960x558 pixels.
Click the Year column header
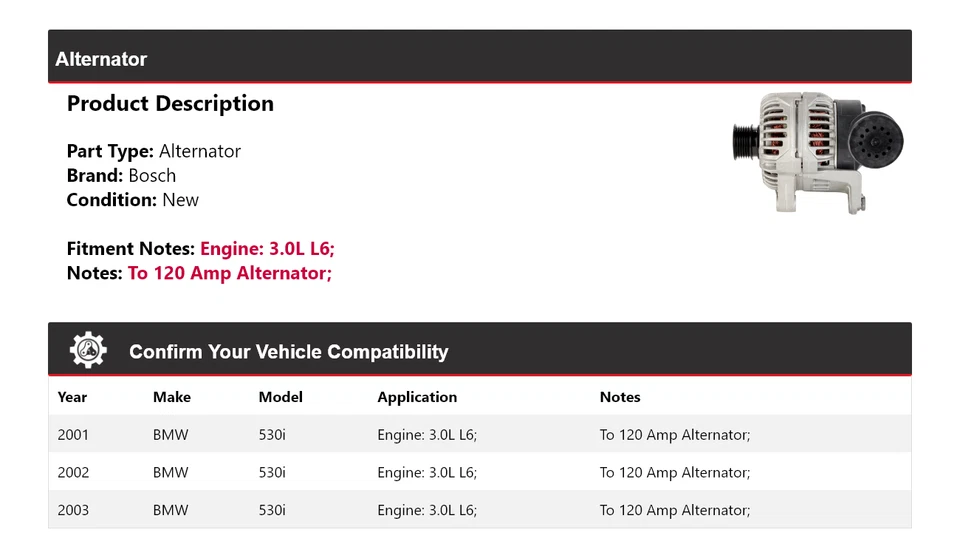click(x=72, y=397)
